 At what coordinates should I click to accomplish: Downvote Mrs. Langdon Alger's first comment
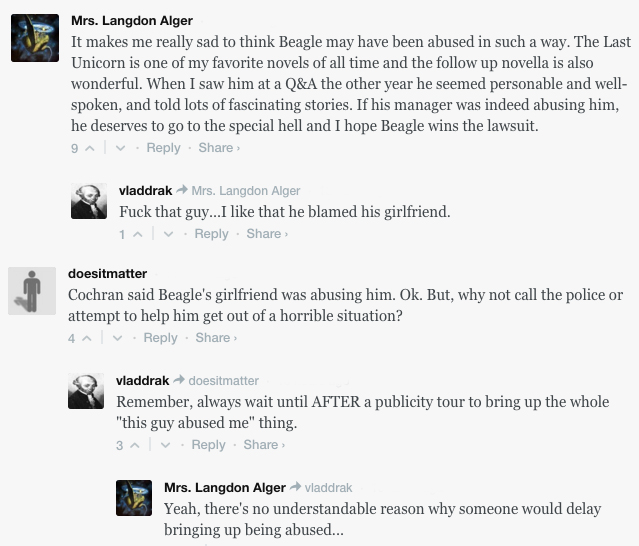click(x=120, y=148)
